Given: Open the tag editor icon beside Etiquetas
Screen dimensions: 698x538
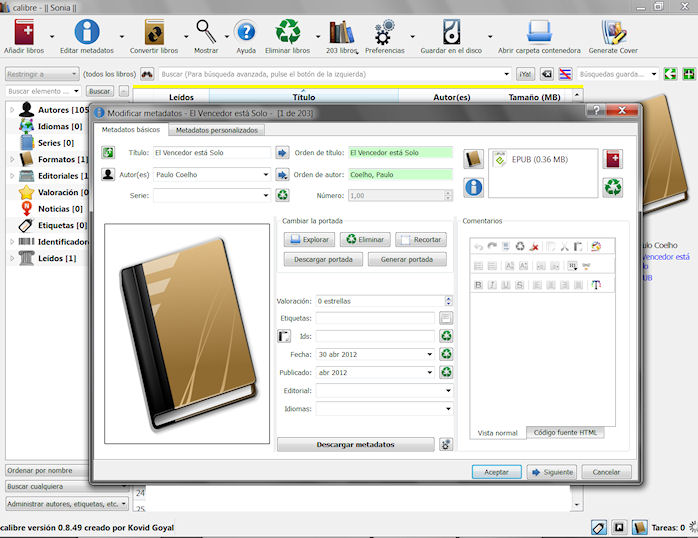Looking at the screenshot, I should [446, 318].
